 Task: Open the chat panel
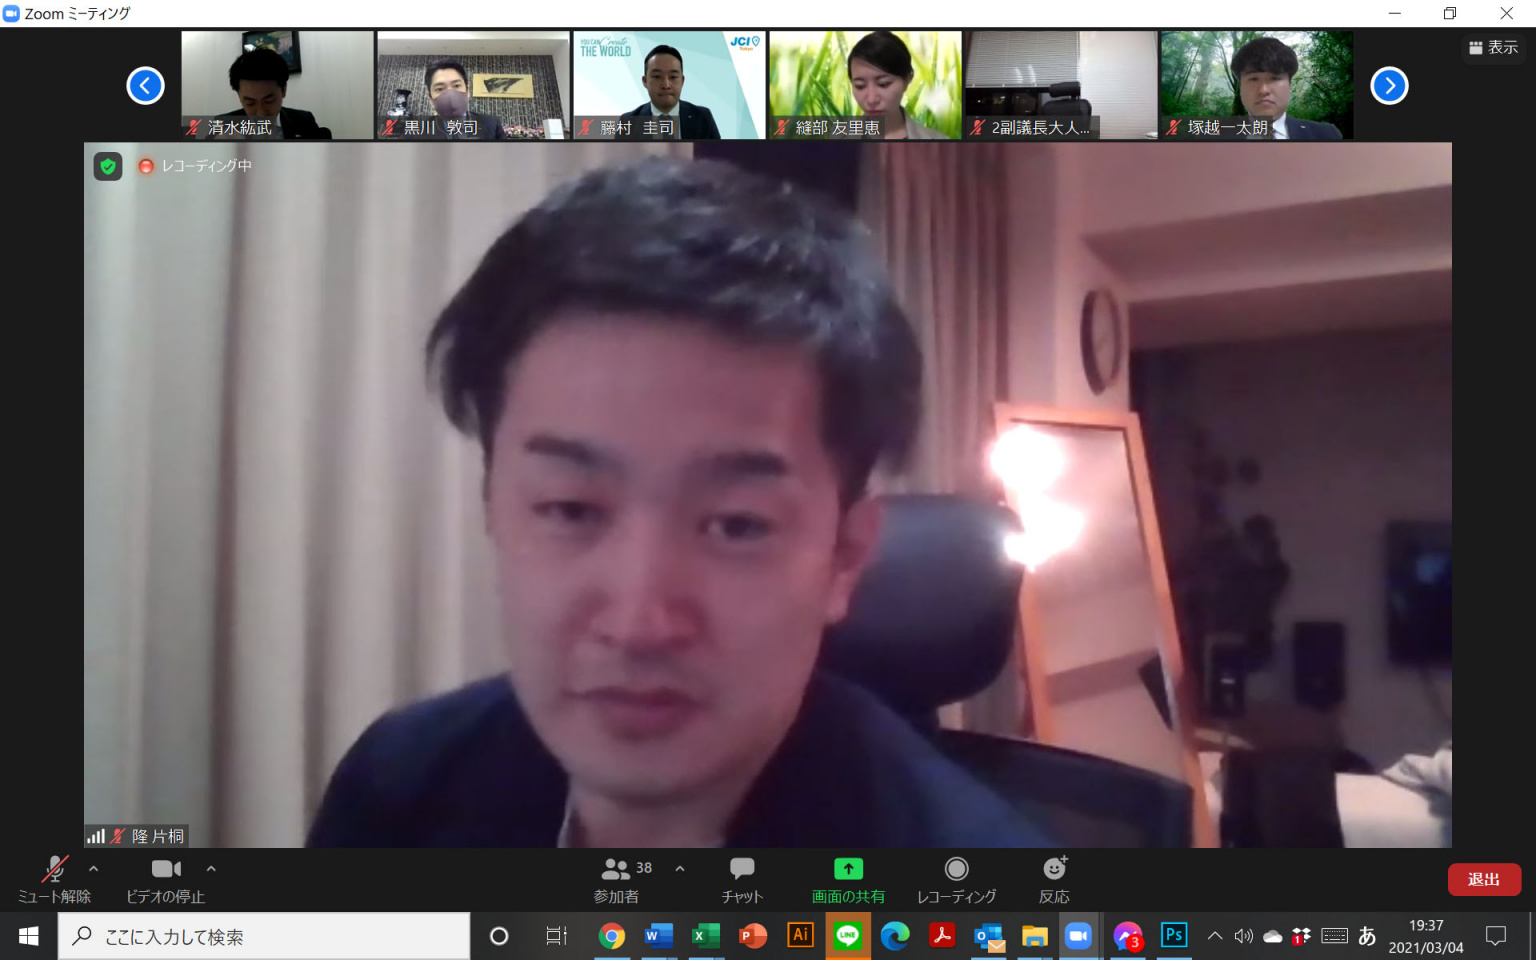(742, 879)
